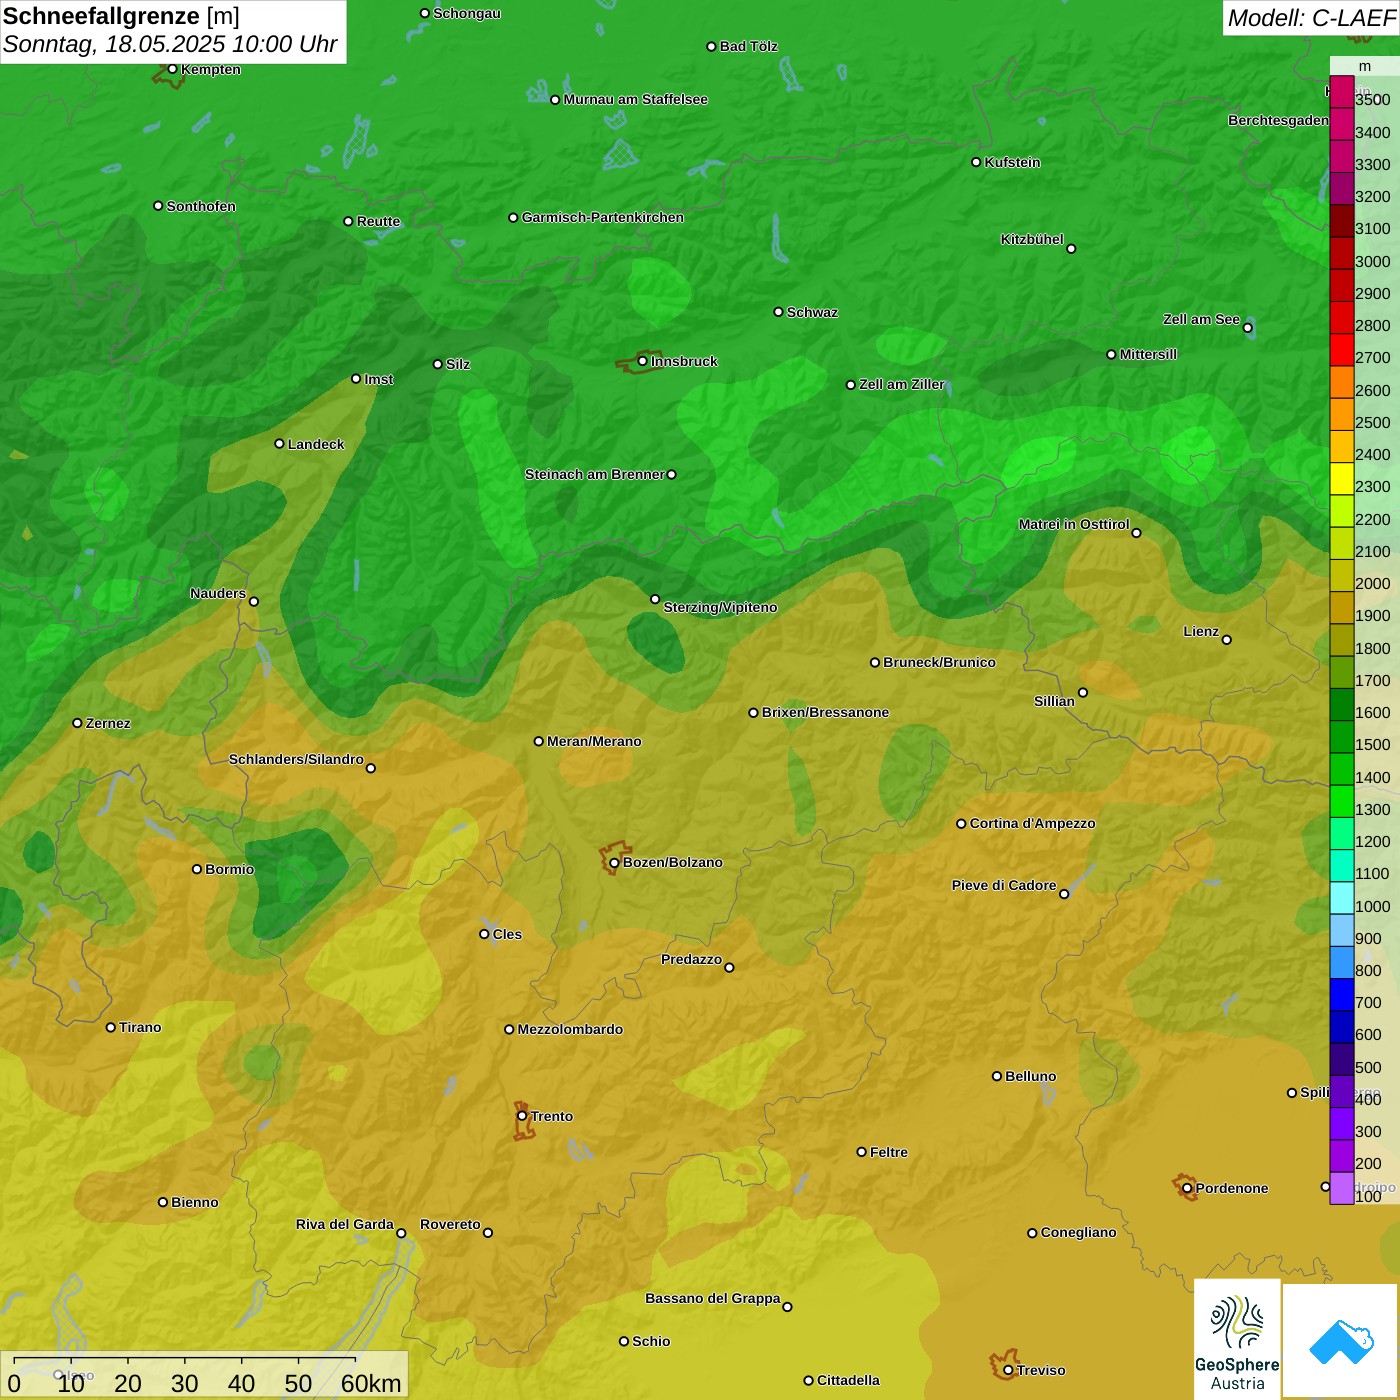Click the Nauders location marker dot
1400x1400 pixels.
(254, 601)
